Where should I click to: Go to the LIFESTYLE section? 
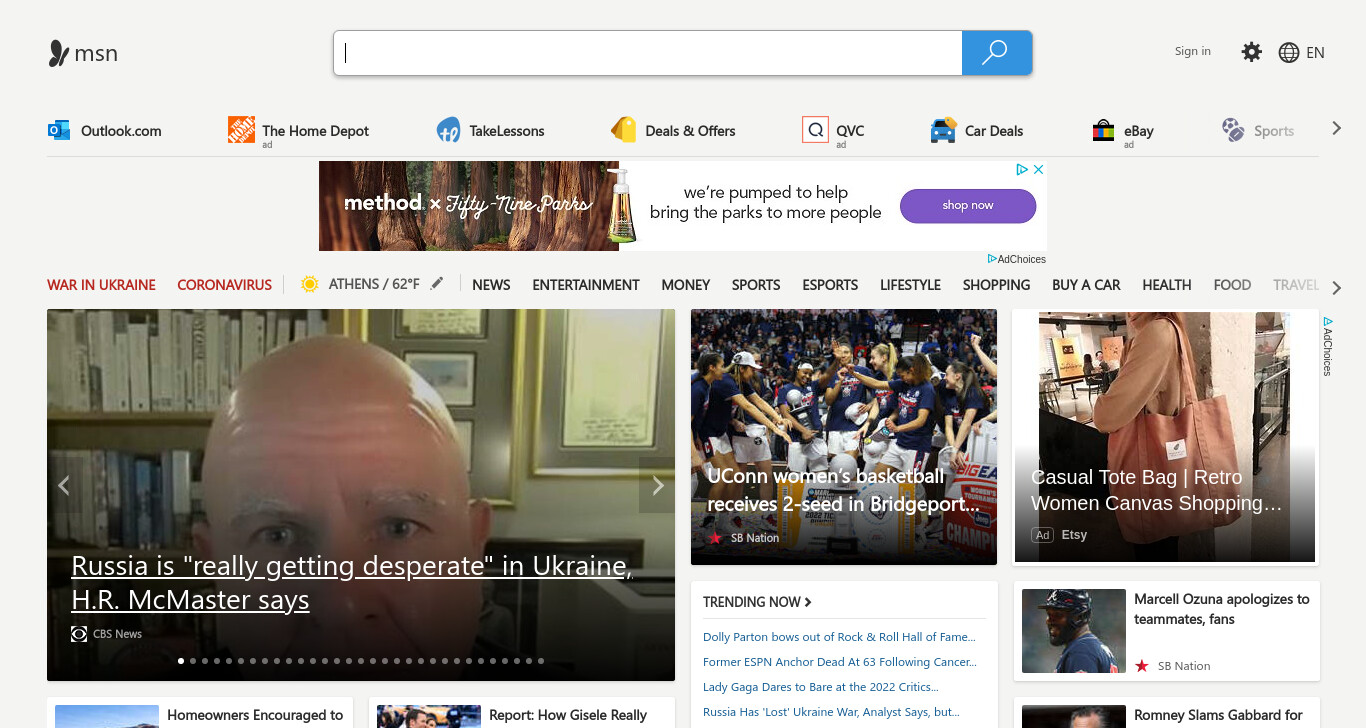(910, 285)
